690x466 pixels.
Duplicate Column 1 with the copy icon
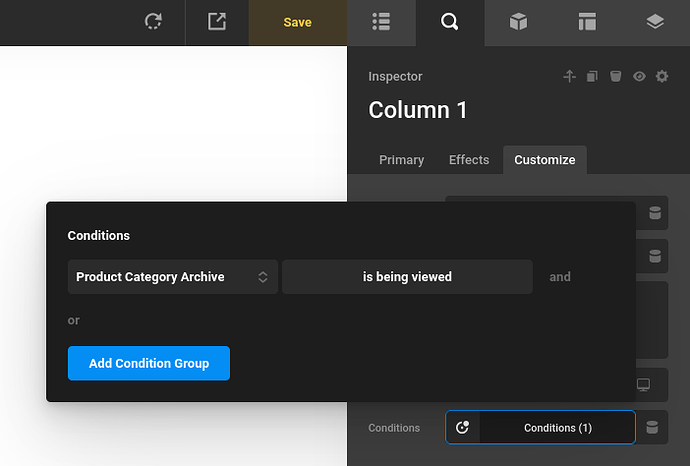pos(592,77)
